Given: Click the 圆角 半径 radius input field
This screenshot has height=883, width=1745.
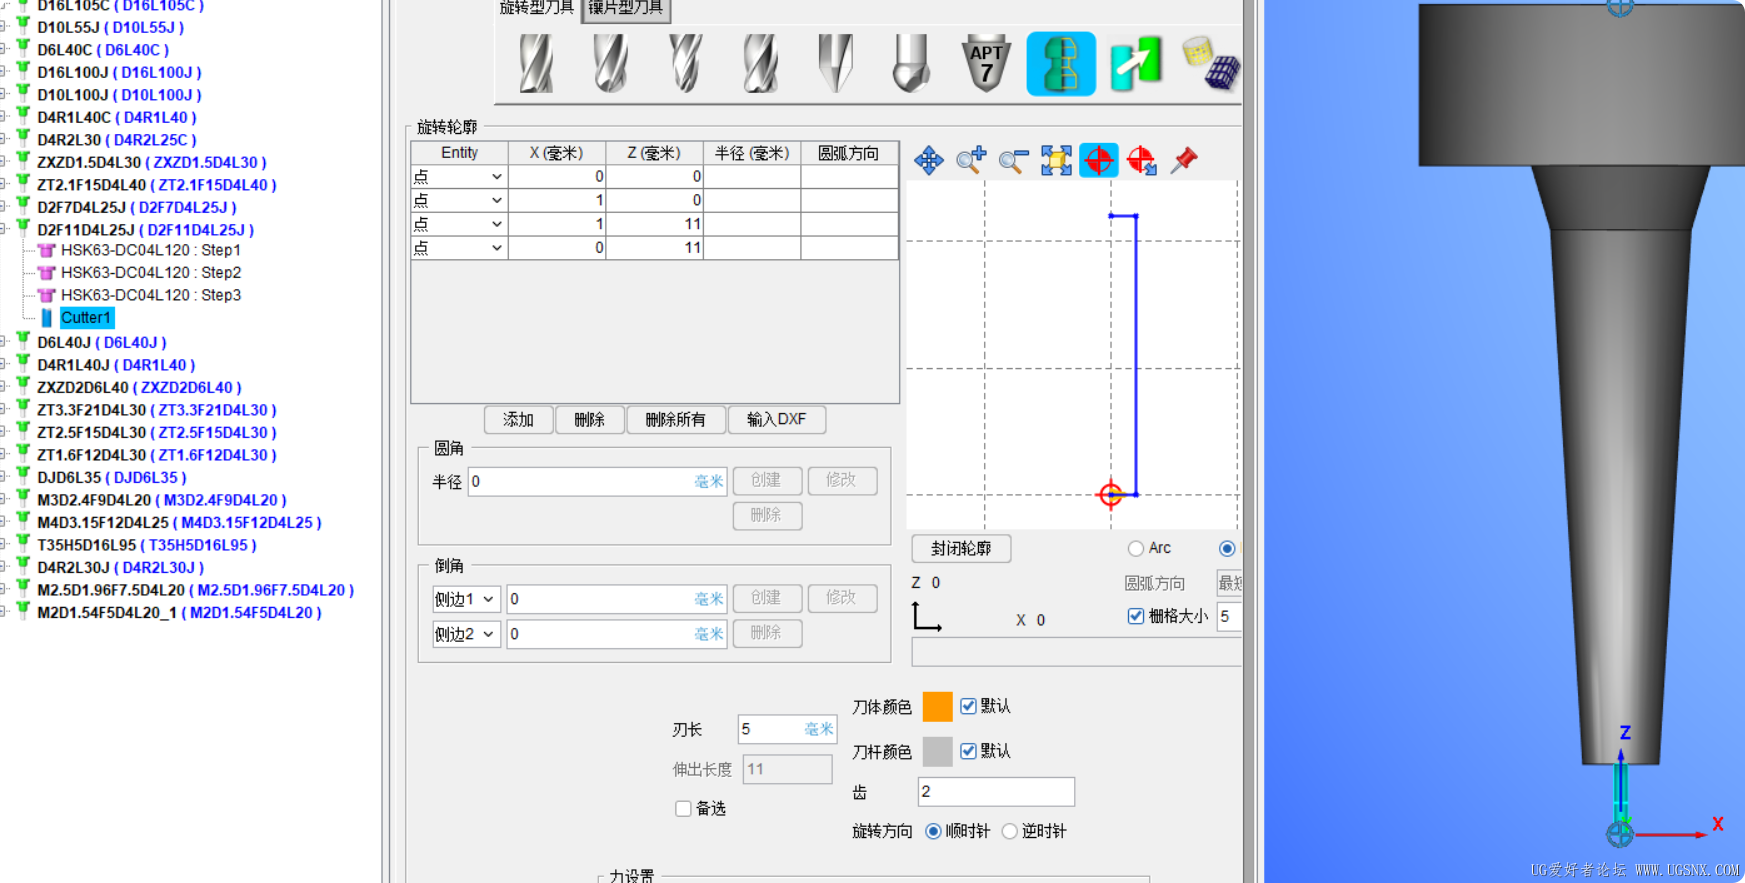Looking at the screenshot, I should pos(598,482).
